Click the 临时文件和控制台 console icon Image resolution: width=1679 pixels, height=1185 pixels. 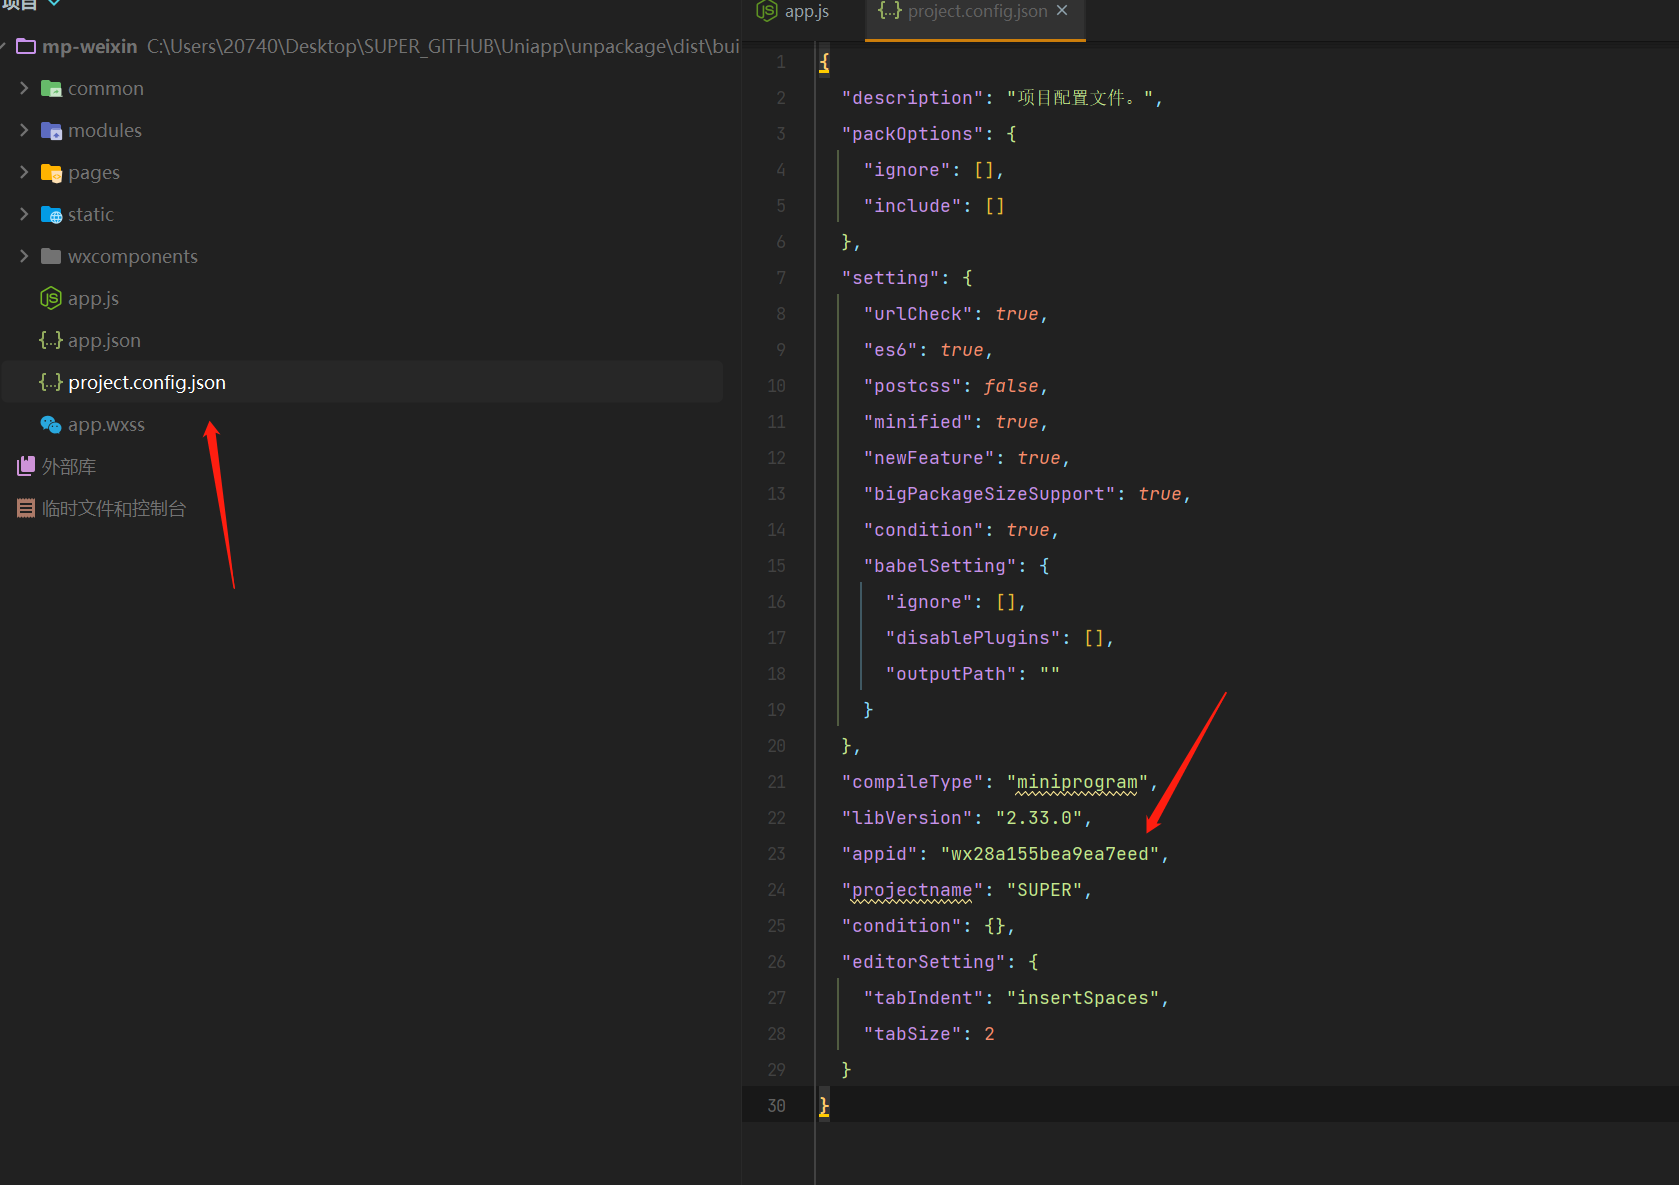pyautogui.click(x=25, y=507)
